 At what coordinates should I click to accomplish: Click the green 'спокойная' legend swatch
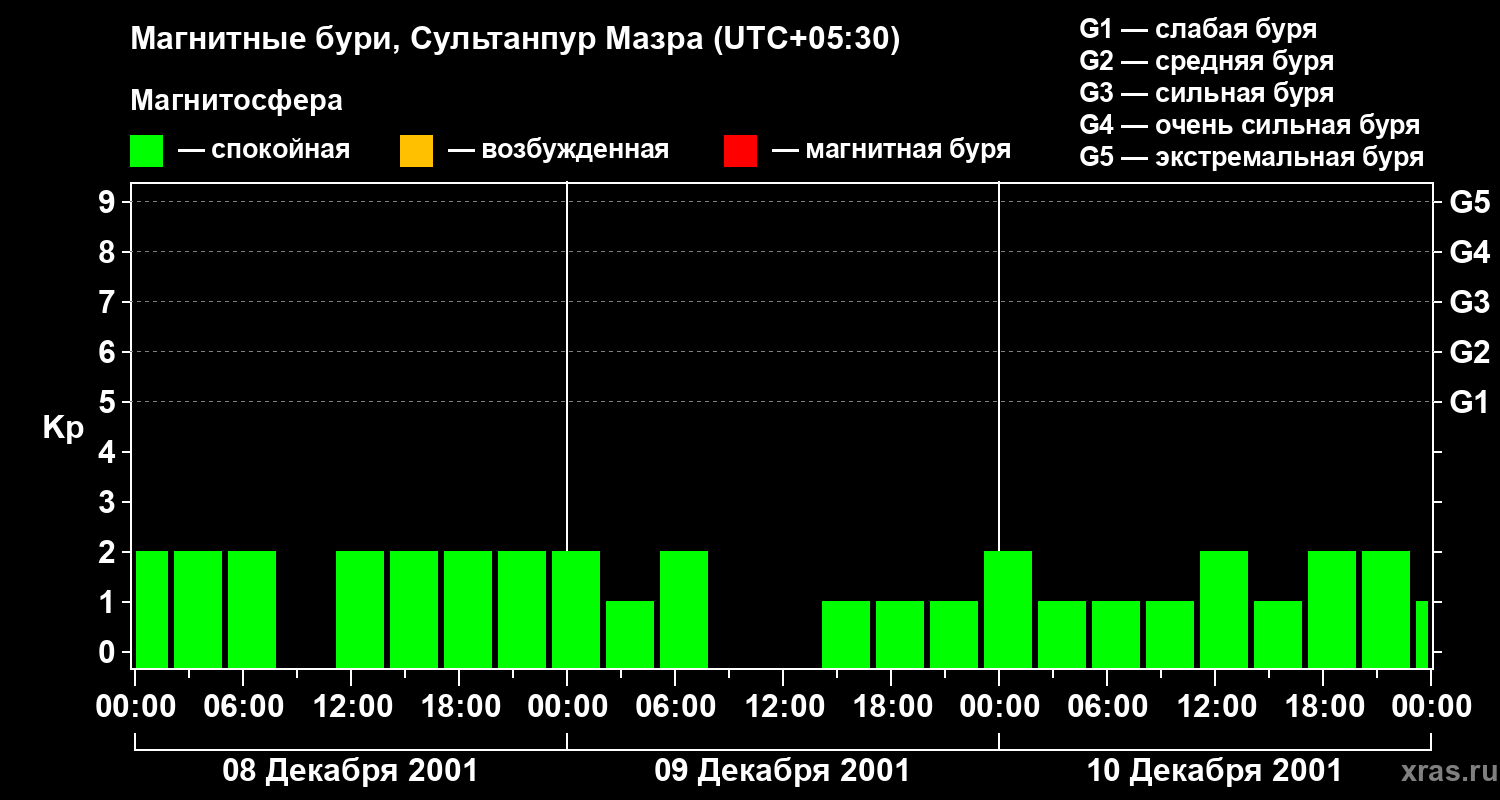point(147,151)
